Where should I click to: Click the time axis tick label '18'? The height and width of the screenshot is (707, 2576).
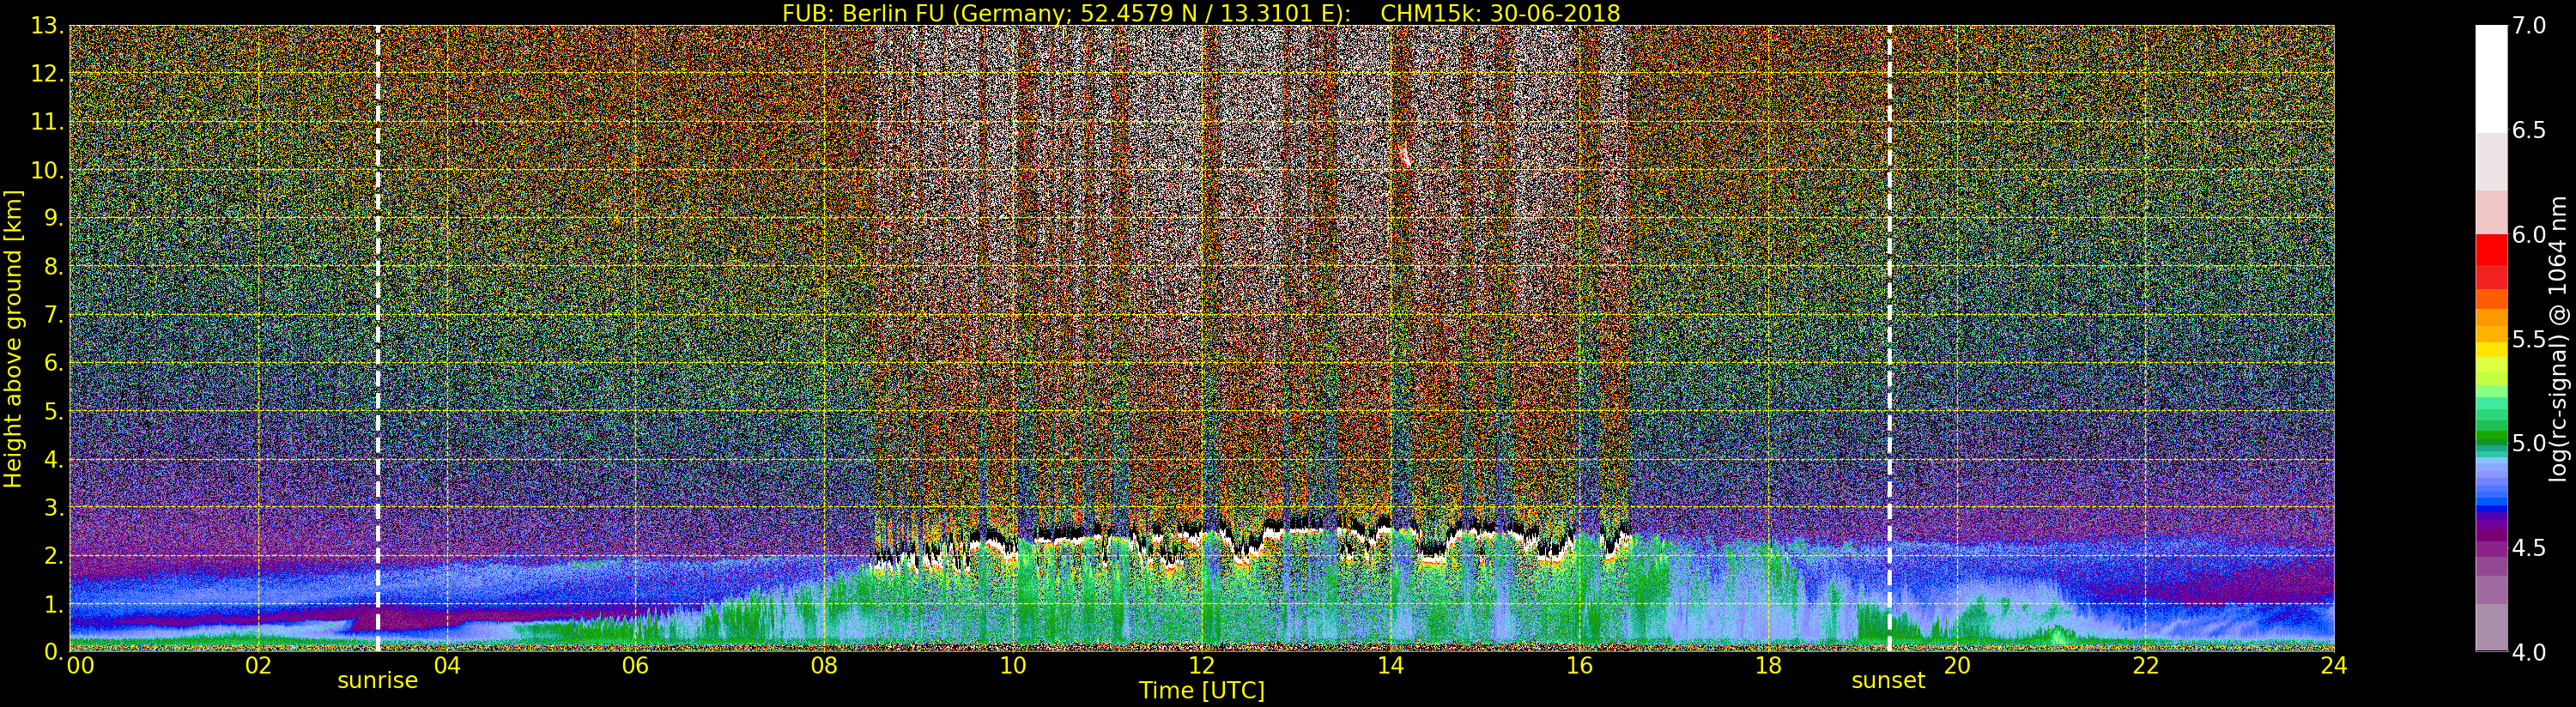pos(1768,665)
